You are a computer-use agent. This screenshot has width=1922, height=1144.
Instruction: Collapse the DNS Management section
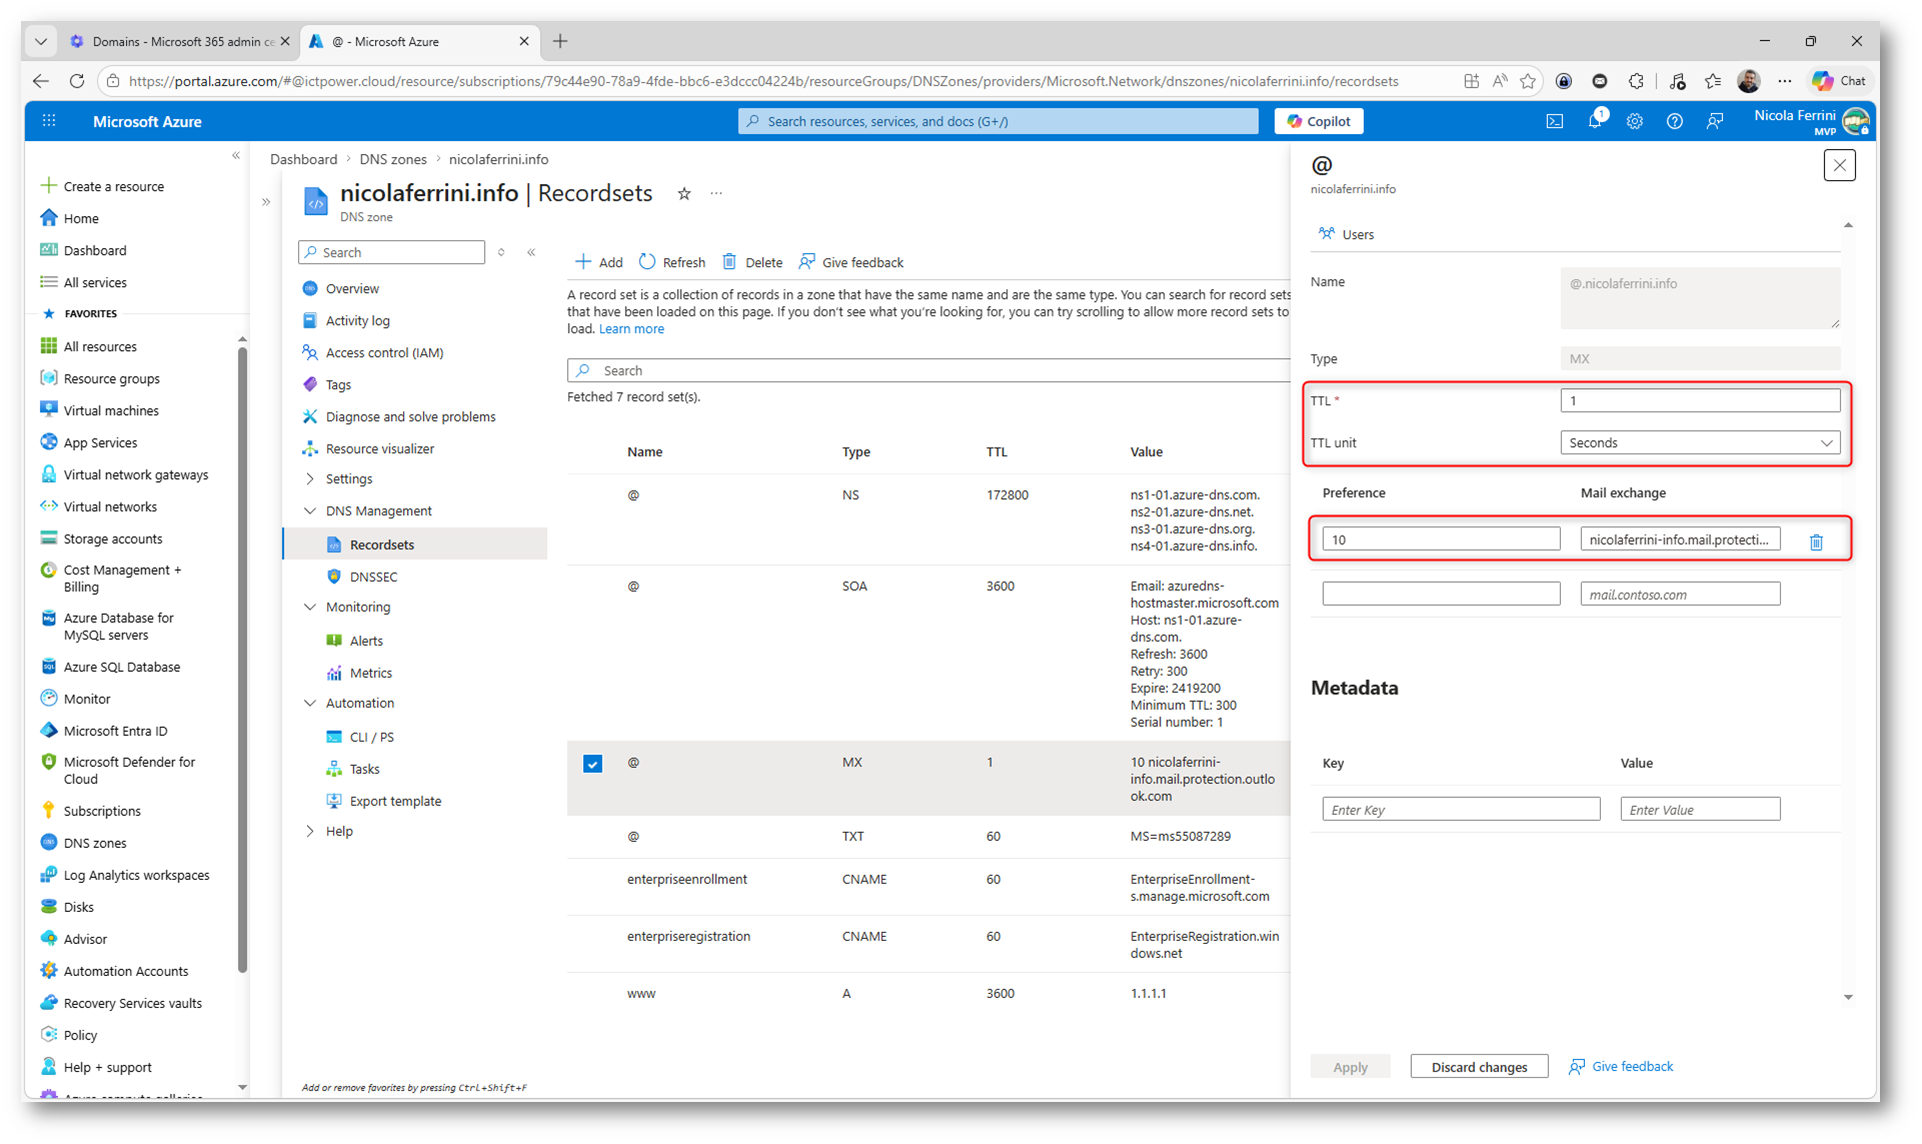pyautogui.click(x=310, y=511)
